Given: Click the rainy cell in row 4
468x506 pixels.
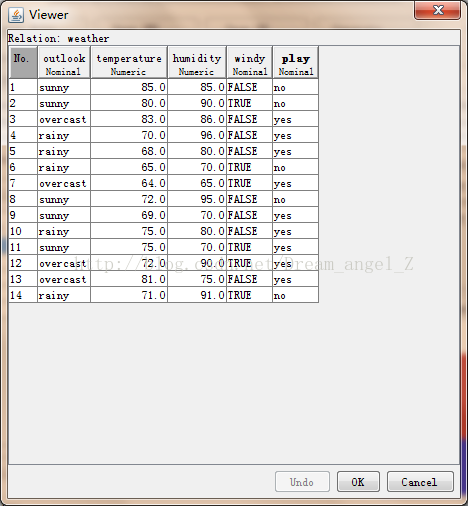Looking at the screenshot, I should 64,135.
